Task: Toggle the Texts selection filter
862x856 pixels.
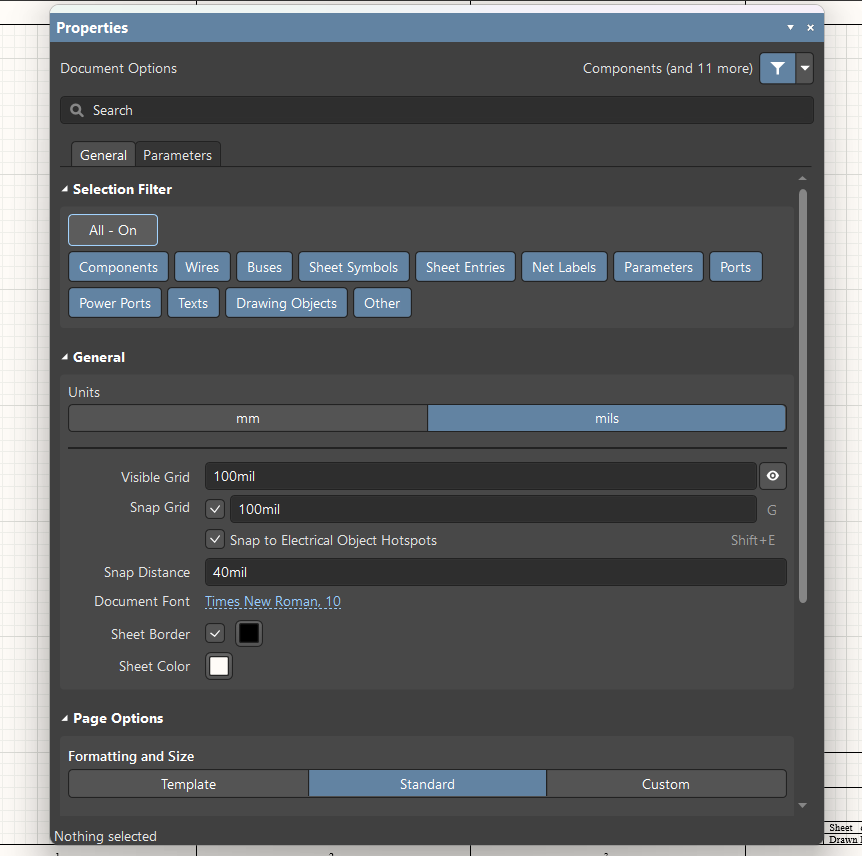Action: (x=193, y=303)
